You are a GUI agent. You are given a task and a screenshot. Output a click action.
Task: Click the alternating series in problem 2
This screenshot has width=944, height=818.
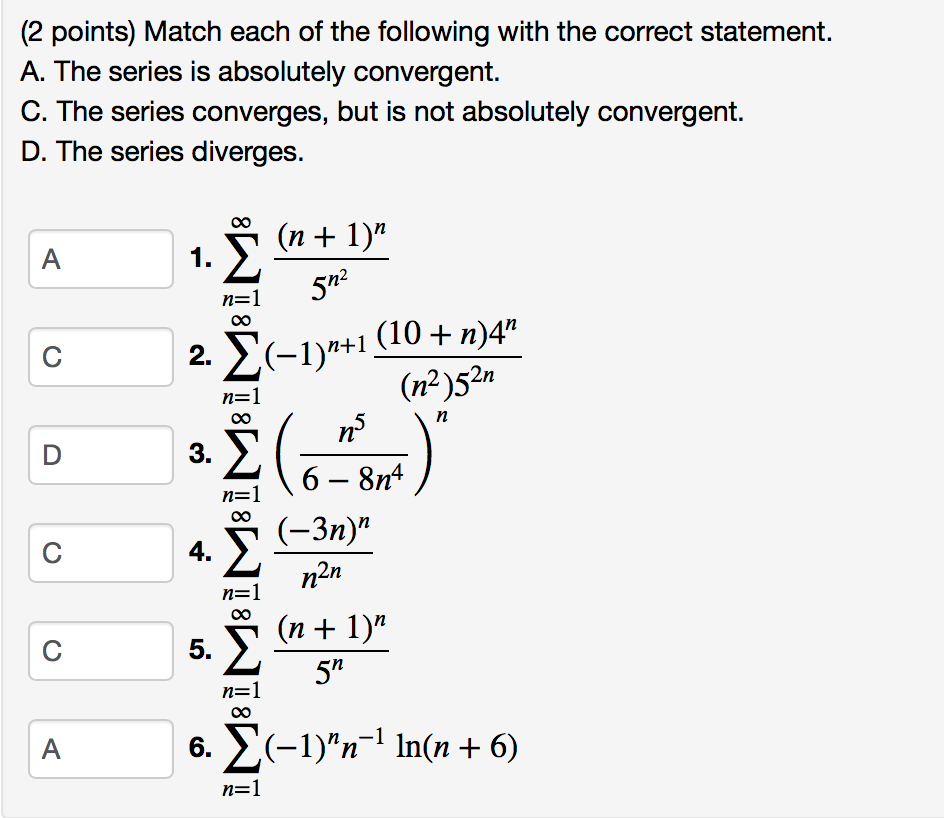390,355
